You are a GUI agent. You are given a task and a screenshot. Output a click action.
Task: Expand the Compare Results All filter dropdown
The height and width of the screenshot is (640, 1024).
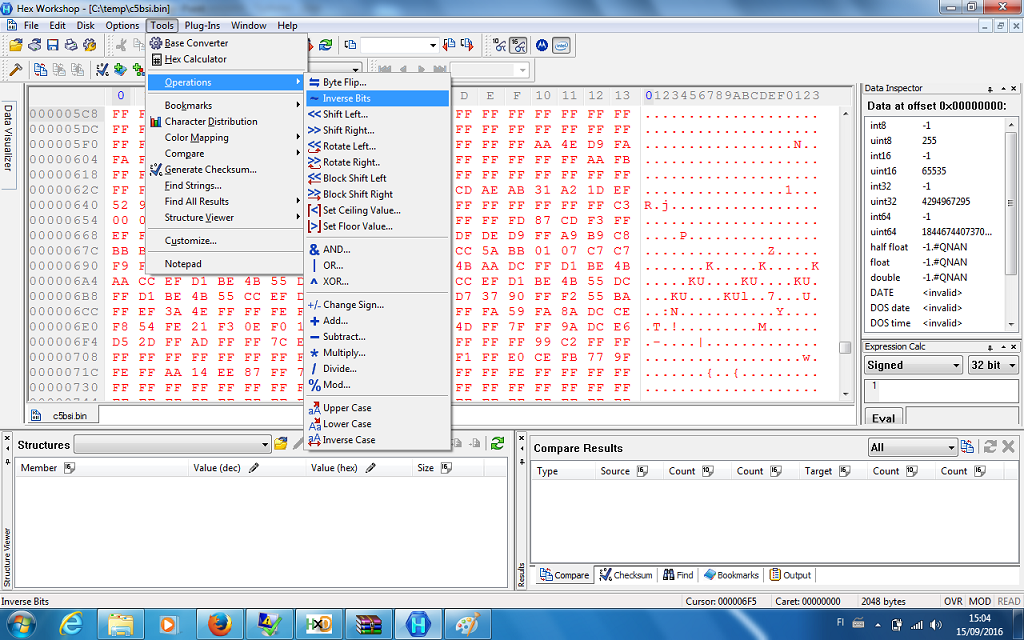pos(911,447)
